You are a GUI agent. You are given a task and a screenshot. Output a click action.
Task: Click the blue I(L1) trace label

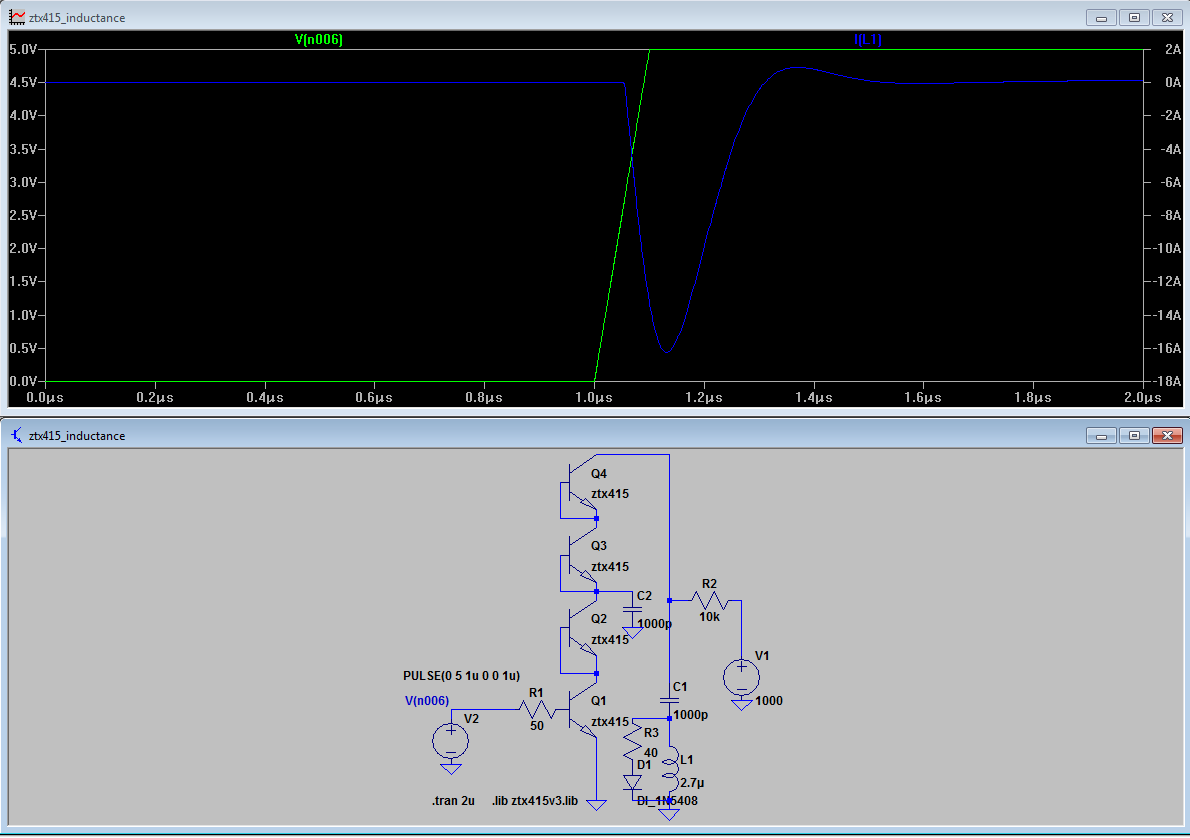coord(867,40)
